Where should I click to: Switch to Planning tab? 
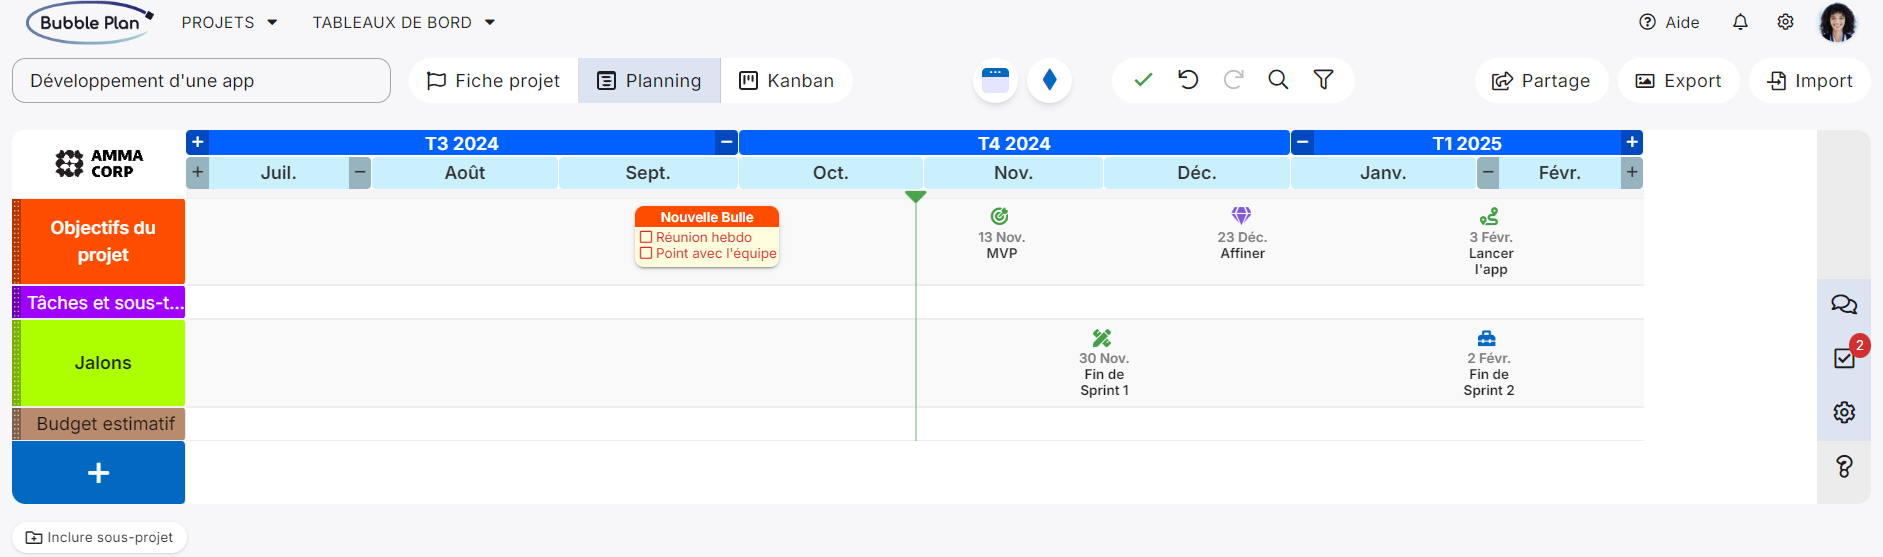[x=649, y=80]
